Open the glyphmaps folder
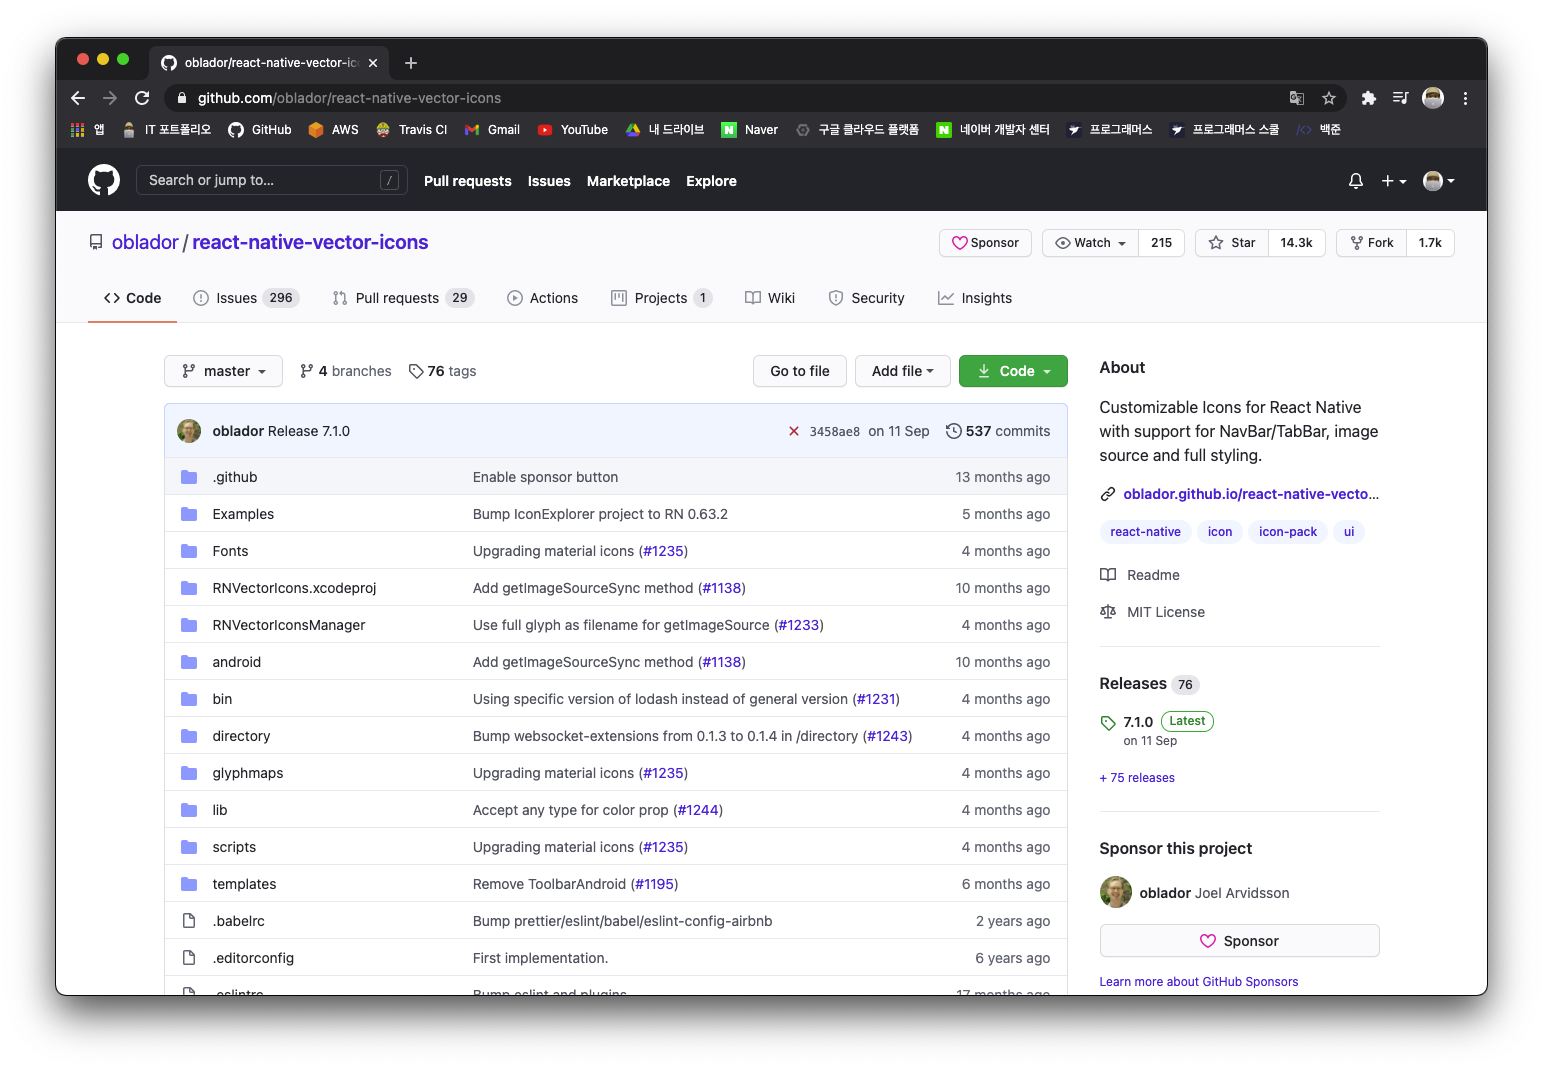The height and width of the screenshot is (1069, 1543). 248,773
